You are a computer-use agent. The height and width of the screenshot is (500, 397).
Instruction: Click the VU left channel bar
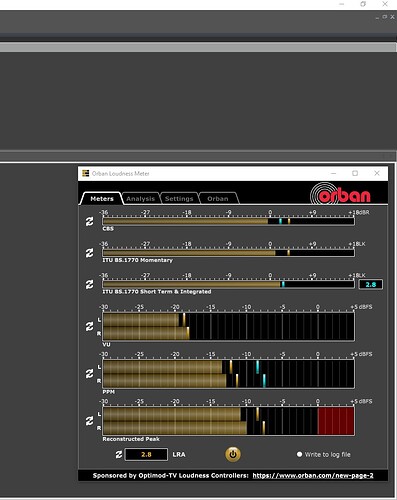tap(228, 320)
